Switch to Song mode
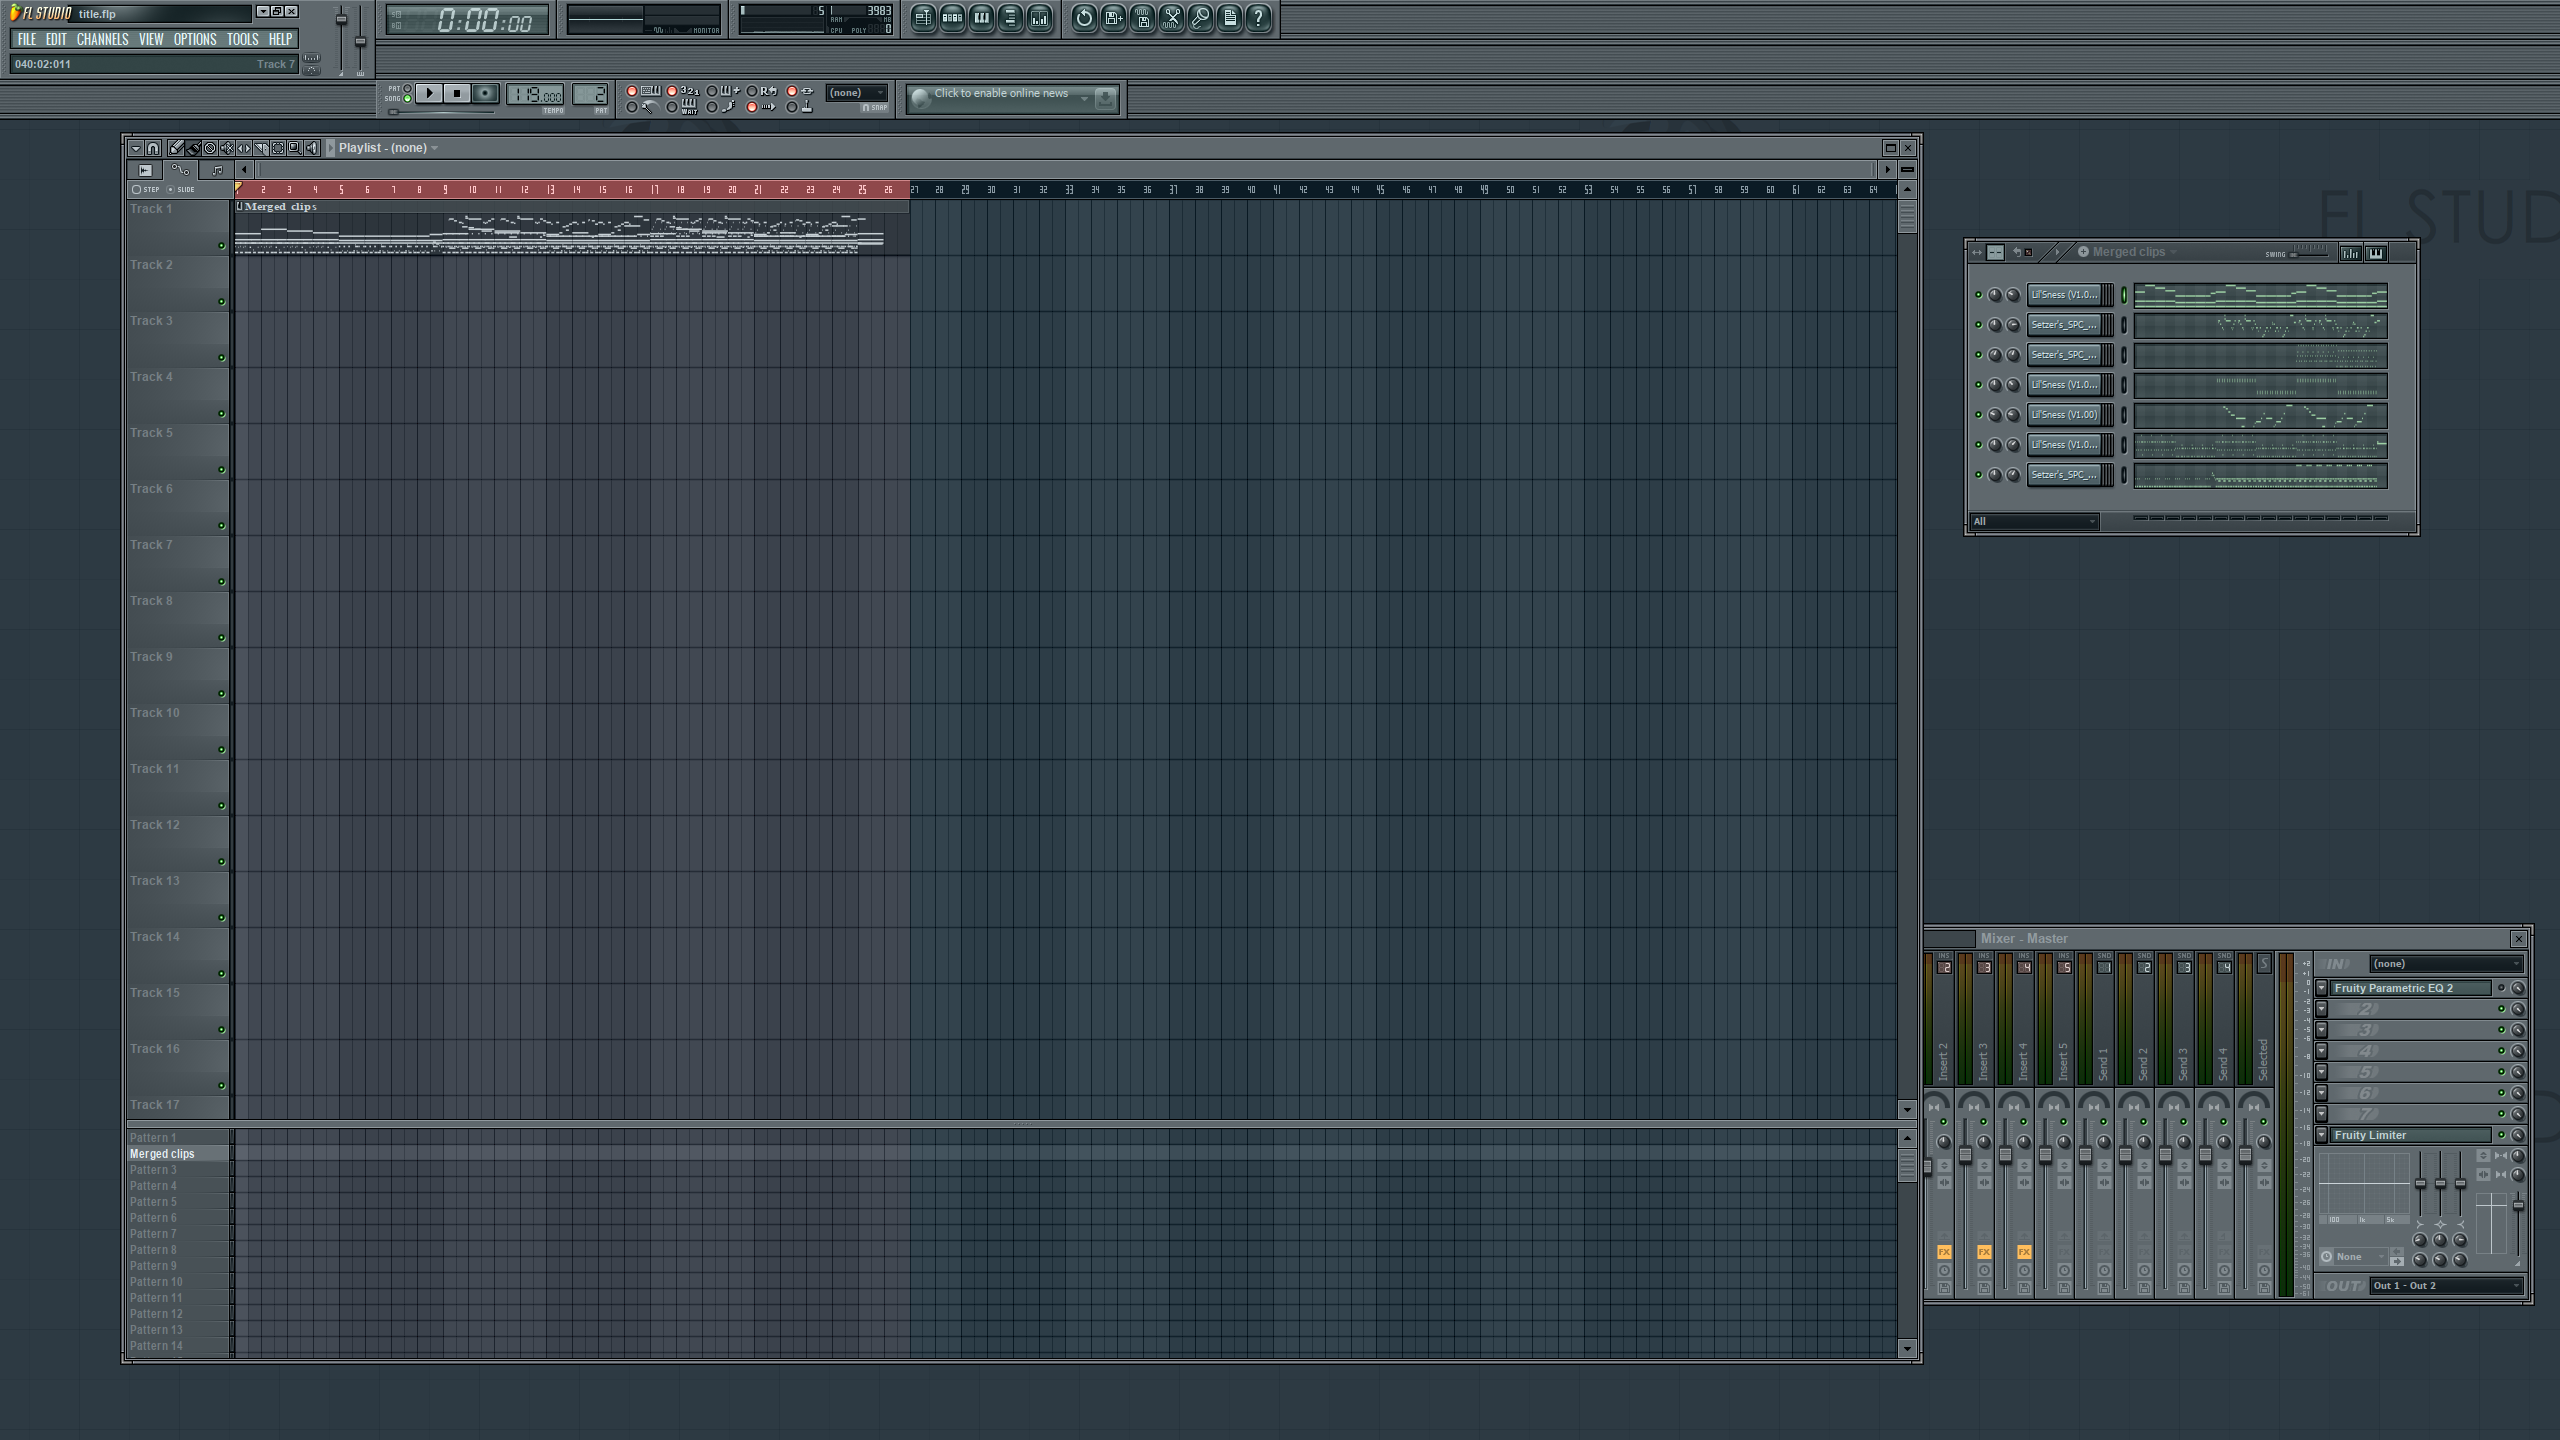This screenshot has width=2560, height=1440. [407, 98]
